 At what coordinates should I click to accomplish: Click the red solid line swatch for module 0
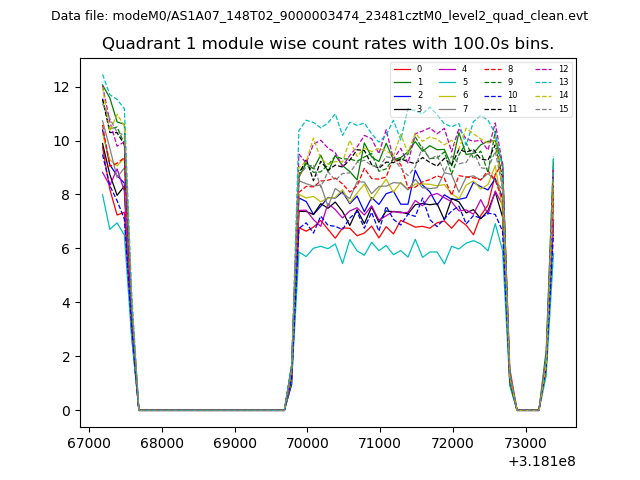402,69
